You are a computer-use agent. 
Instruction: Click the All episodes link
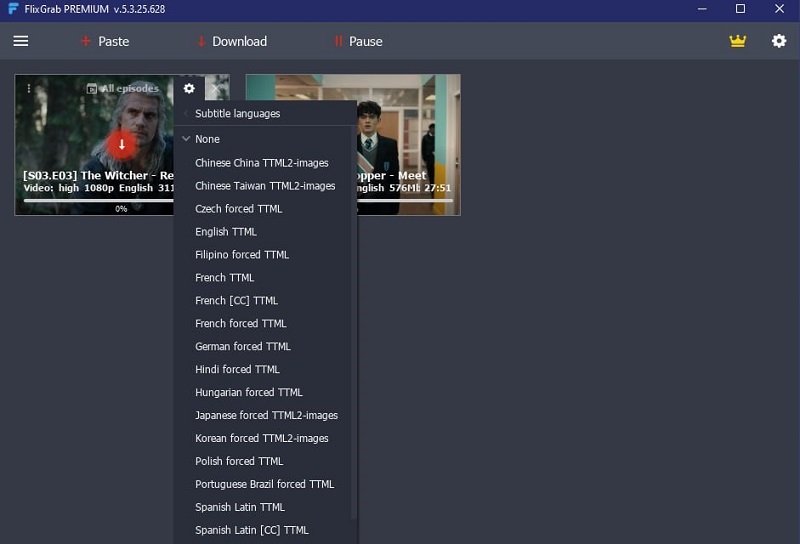pos(123,88)
